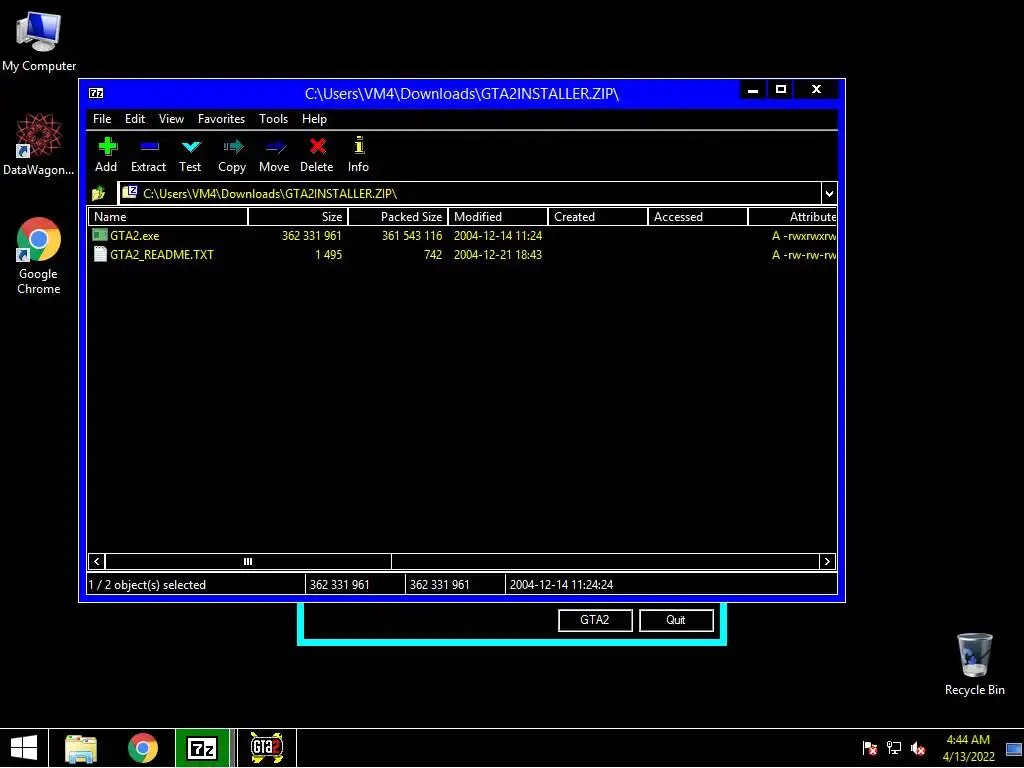The image size is (1024, 768).
Task: Sort by the Created column header
Action: [598, 217]
